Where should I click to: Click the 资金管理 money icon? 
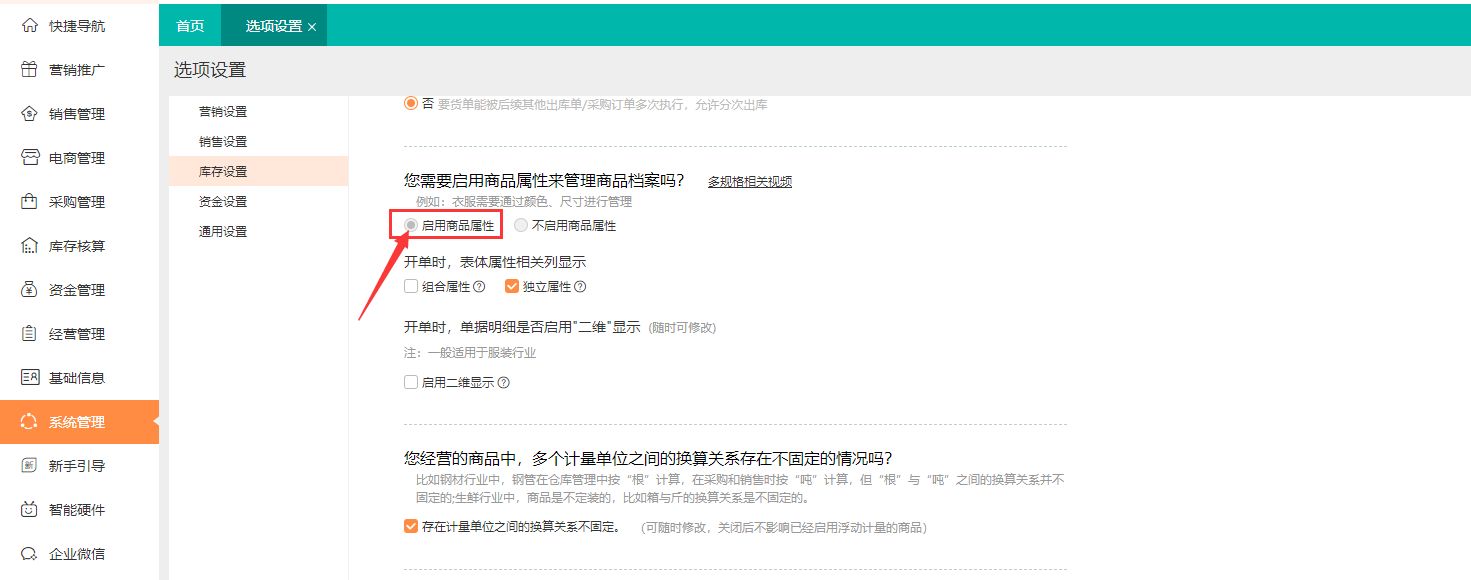(29, 290)
